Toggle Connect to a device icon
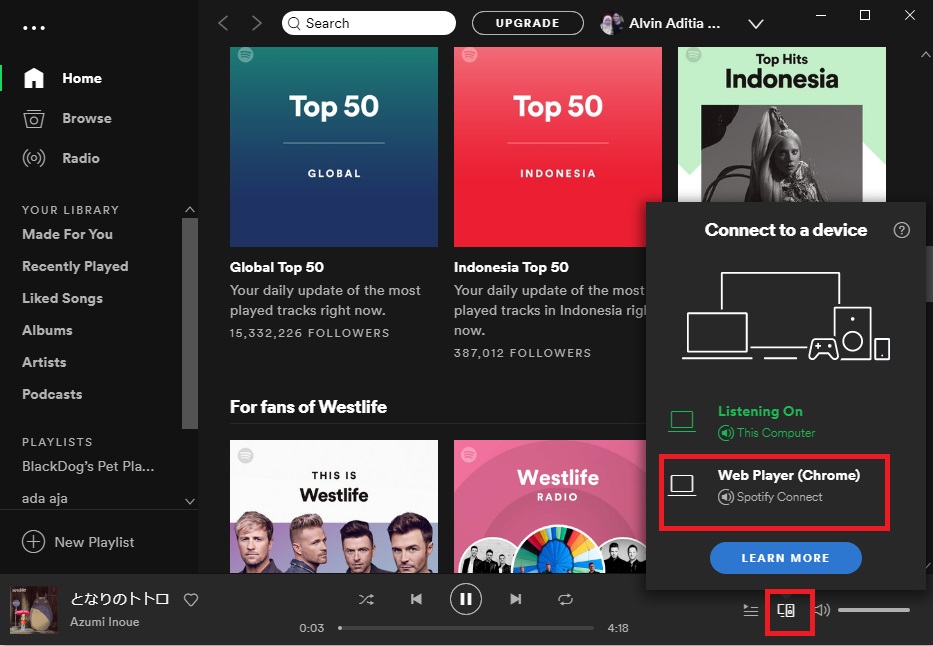Image resolution: width=933 pixels, height=646 pixels. (786, 610)
